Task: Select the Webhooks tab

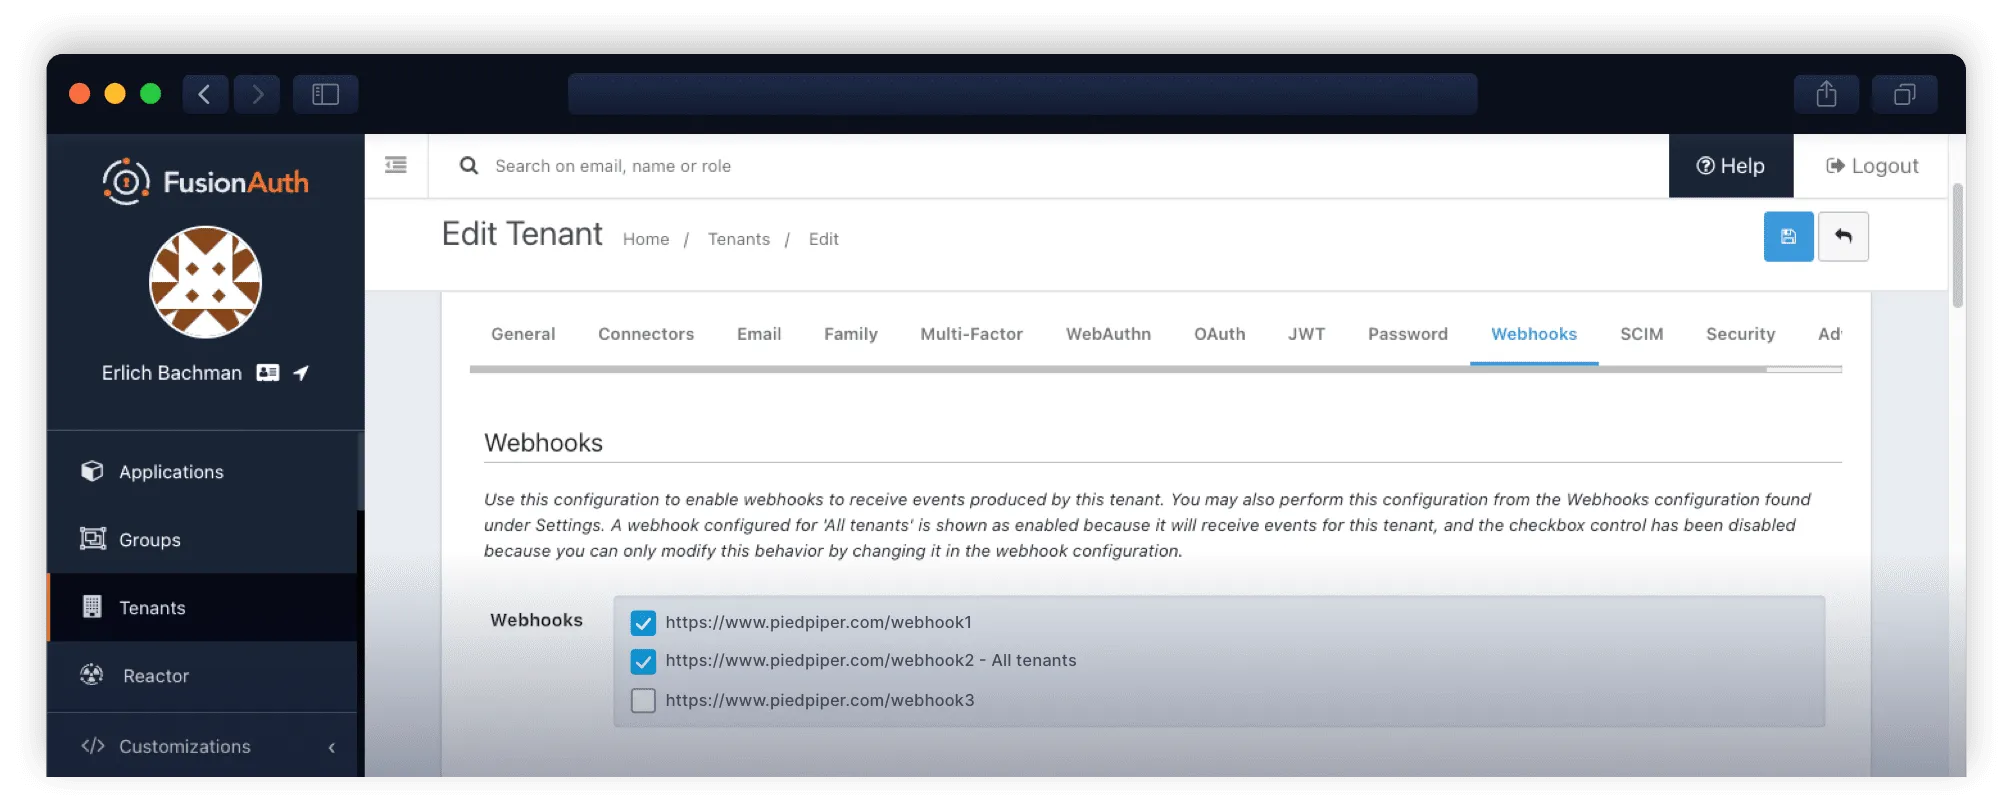Action: point(1534,334)
